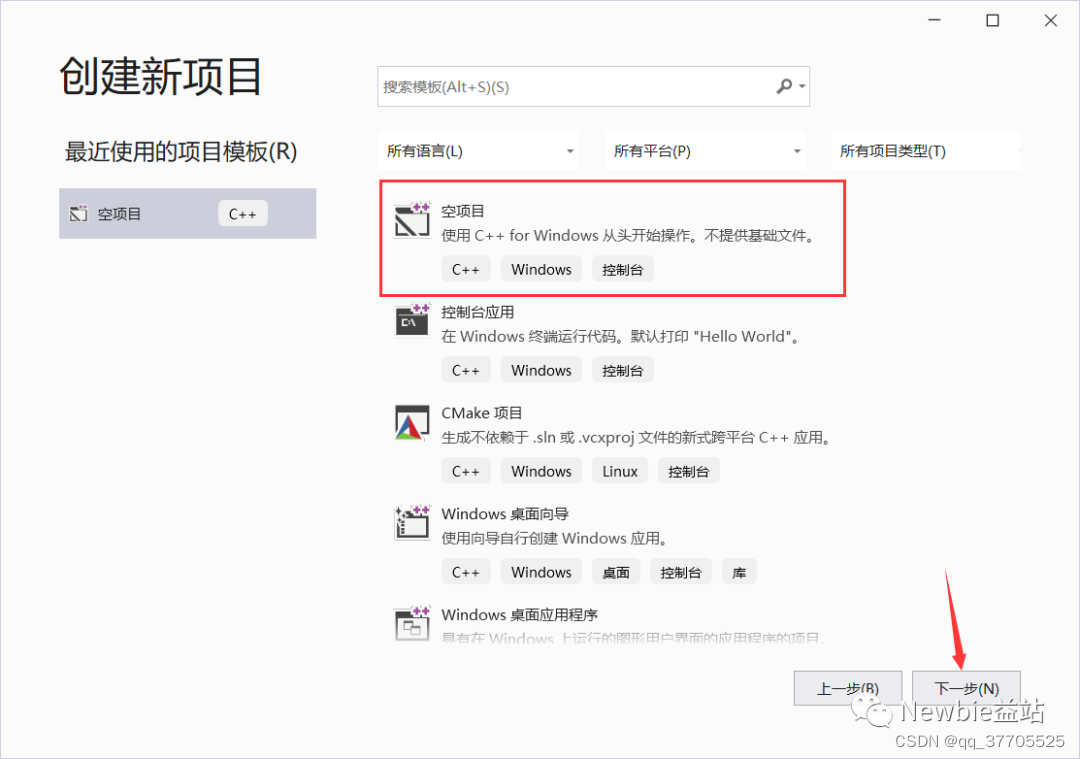Click the empty project icon in recent list

pos(79,214)
